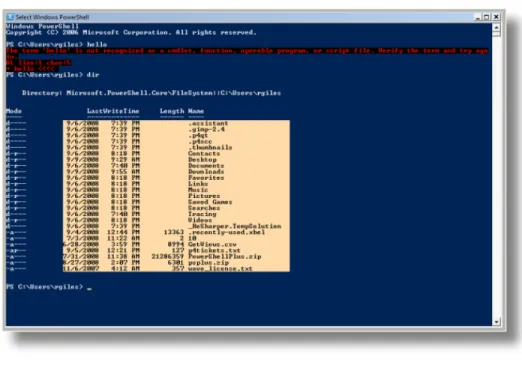Image resolution: width=522 pixels, height=369 pixels.
Task: Minimize the Windows PowerShell window
Action: [478, 17]
